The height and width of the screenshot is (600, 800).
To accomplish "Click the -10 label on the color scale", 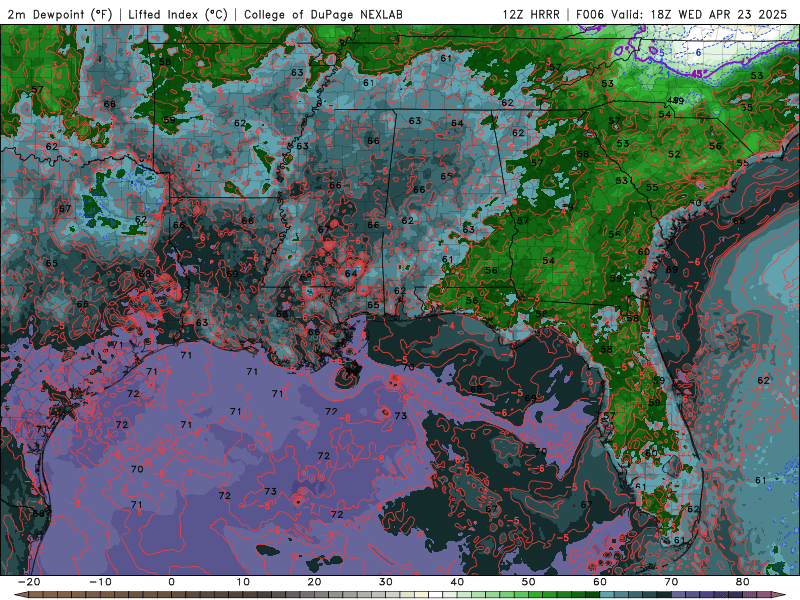I will click(100, 582).
